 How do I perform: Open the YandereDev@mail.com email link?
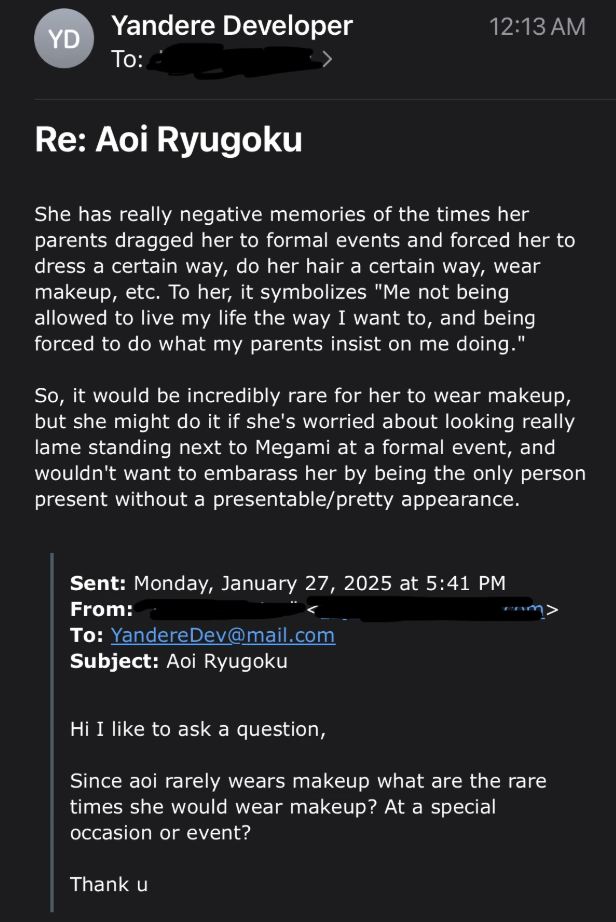point(222,635)
